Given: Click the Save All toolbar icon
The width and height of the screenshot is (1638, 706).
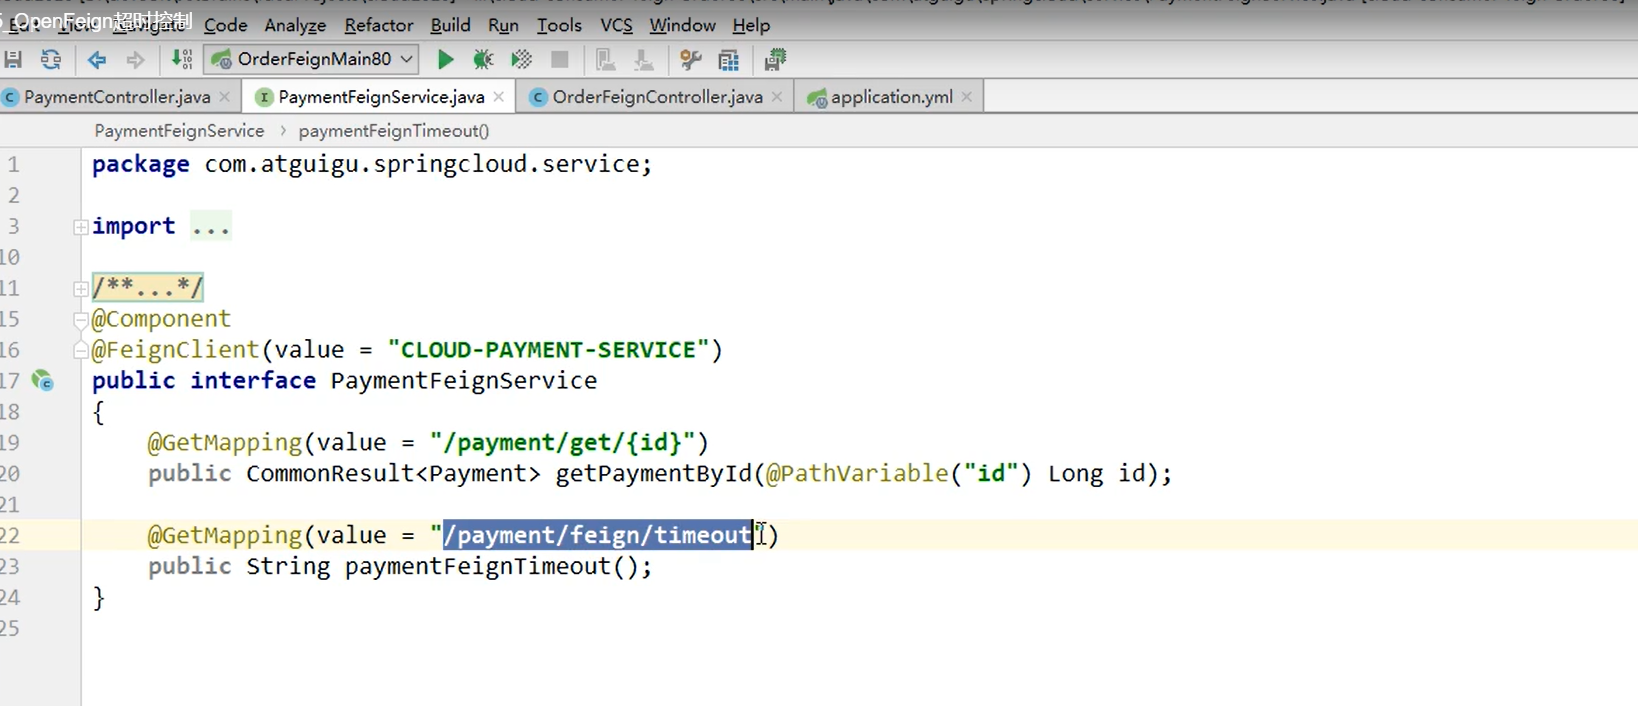Looking at the screenshot, I should click(14, 60).
